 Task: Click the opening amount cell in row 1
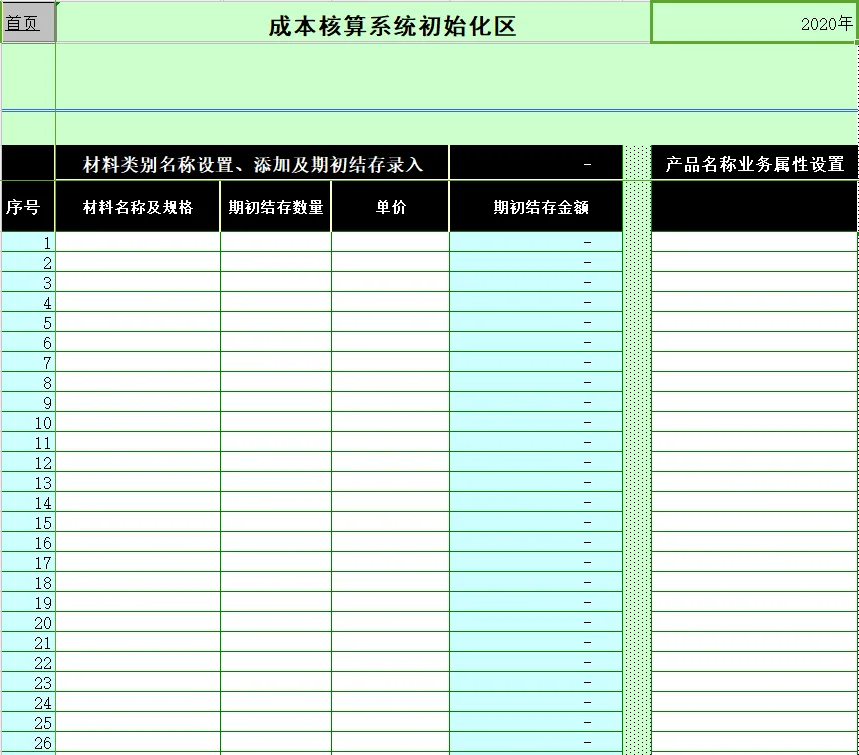click(536, 242)
